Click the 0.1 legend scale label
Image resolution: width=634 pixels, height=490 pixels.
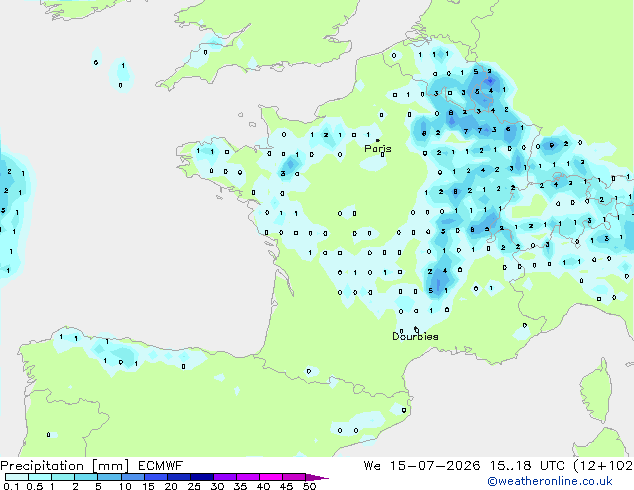pos(12,486)
